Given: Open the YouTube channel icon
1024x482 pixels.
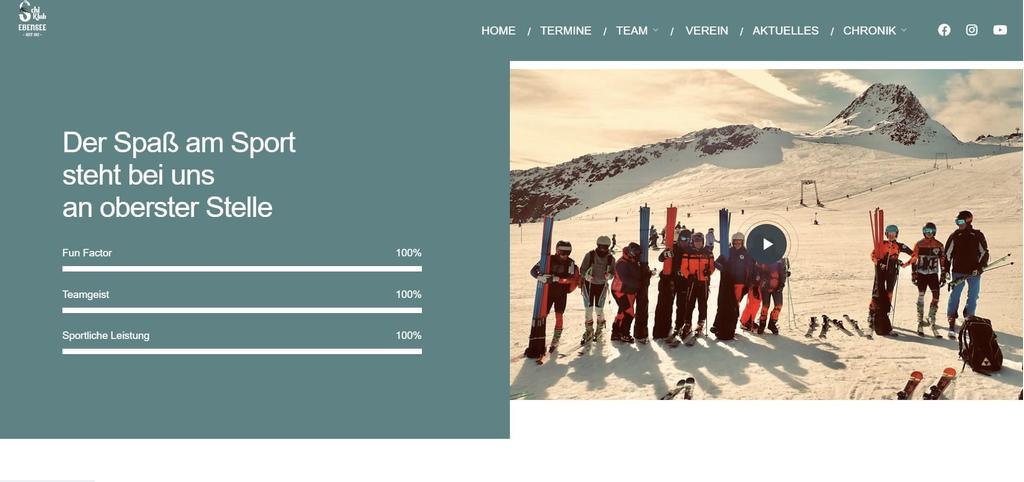Looking at the screenshot, I should [1000, 30].
